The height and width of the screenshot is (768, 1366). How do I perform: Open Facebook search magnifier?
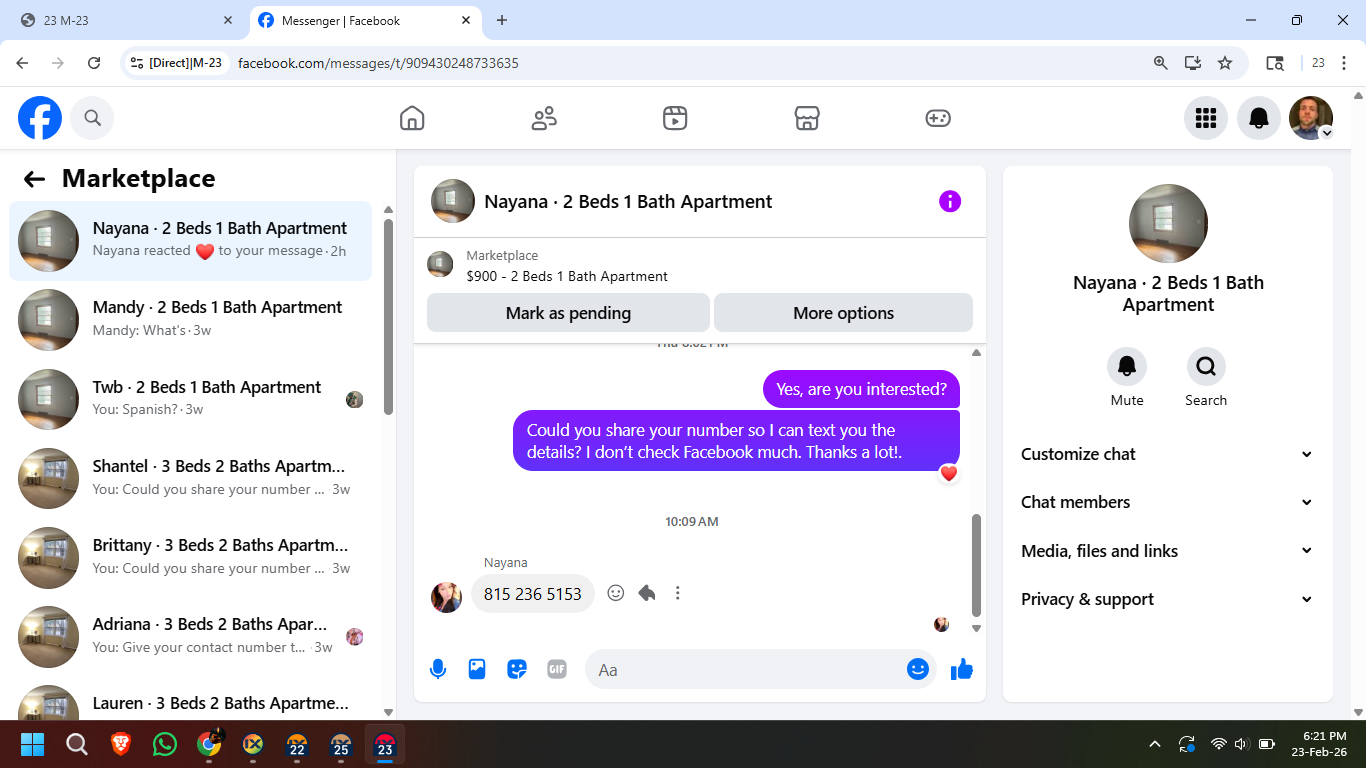click(x=92, y=118)
